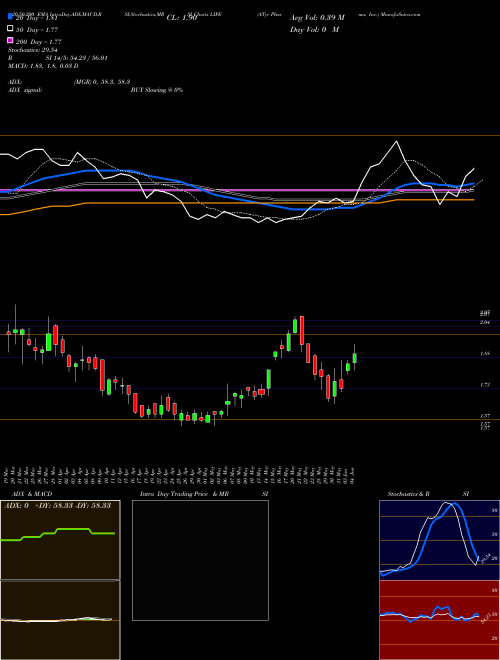Click the 'Stochastics & RSI' panel title

coord(428,494)
